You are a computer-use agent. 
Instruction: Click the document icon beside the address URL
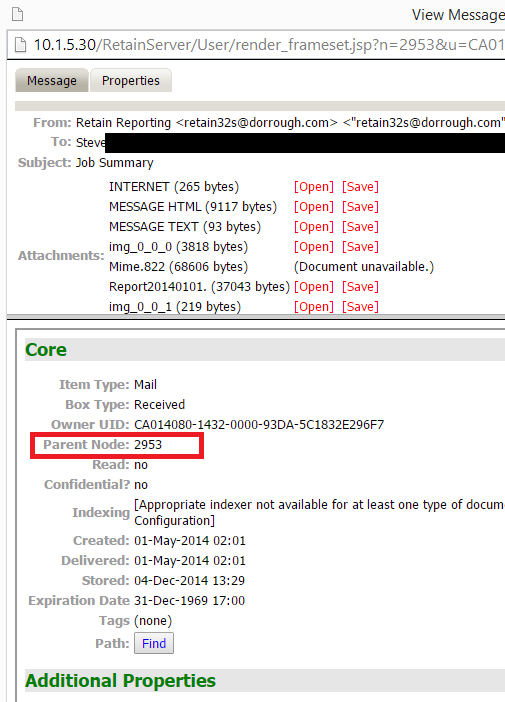click(21, 45)
